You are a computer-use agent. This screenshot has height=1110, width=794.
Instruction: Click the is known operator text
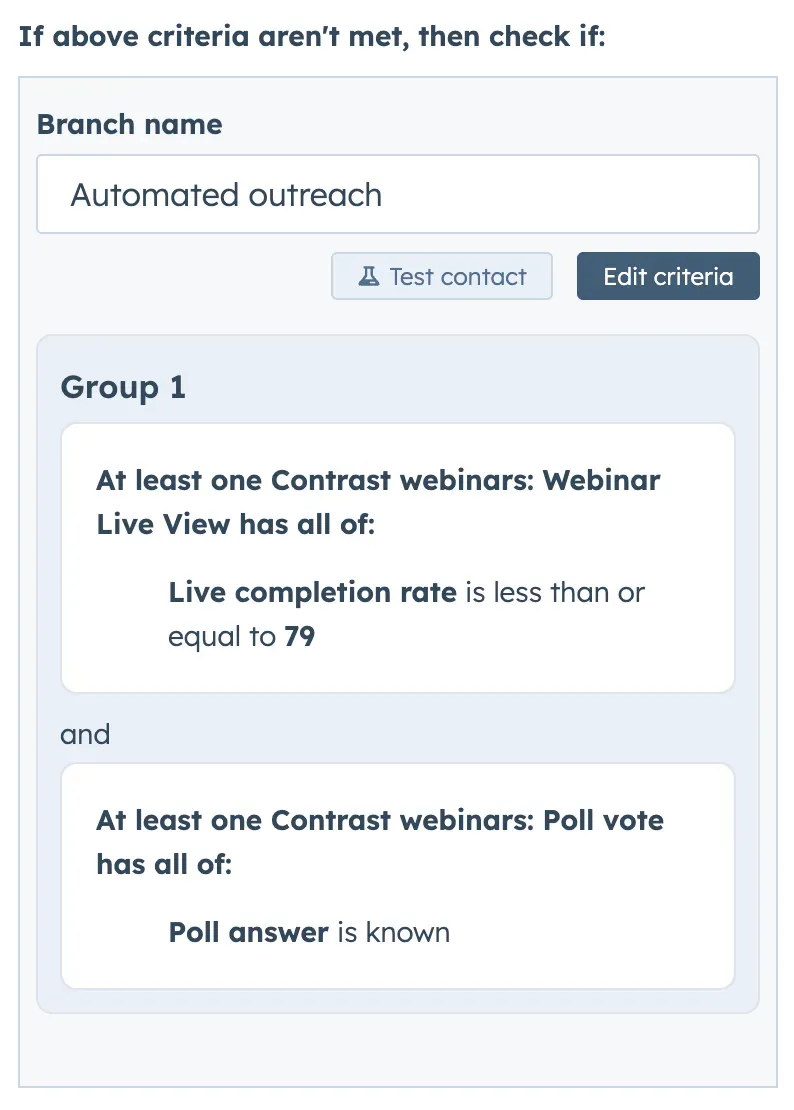(394, 932)
